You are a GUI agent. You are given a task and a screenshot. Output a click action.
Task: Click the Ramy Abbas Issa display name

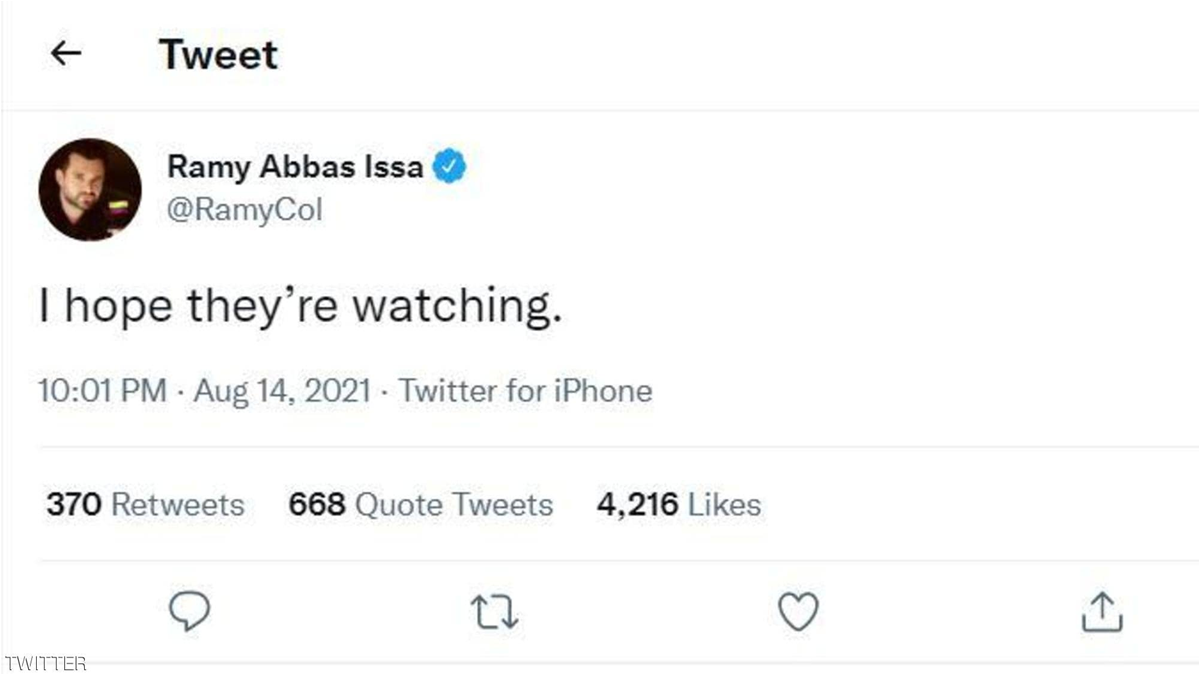click(x=295, y=167)
